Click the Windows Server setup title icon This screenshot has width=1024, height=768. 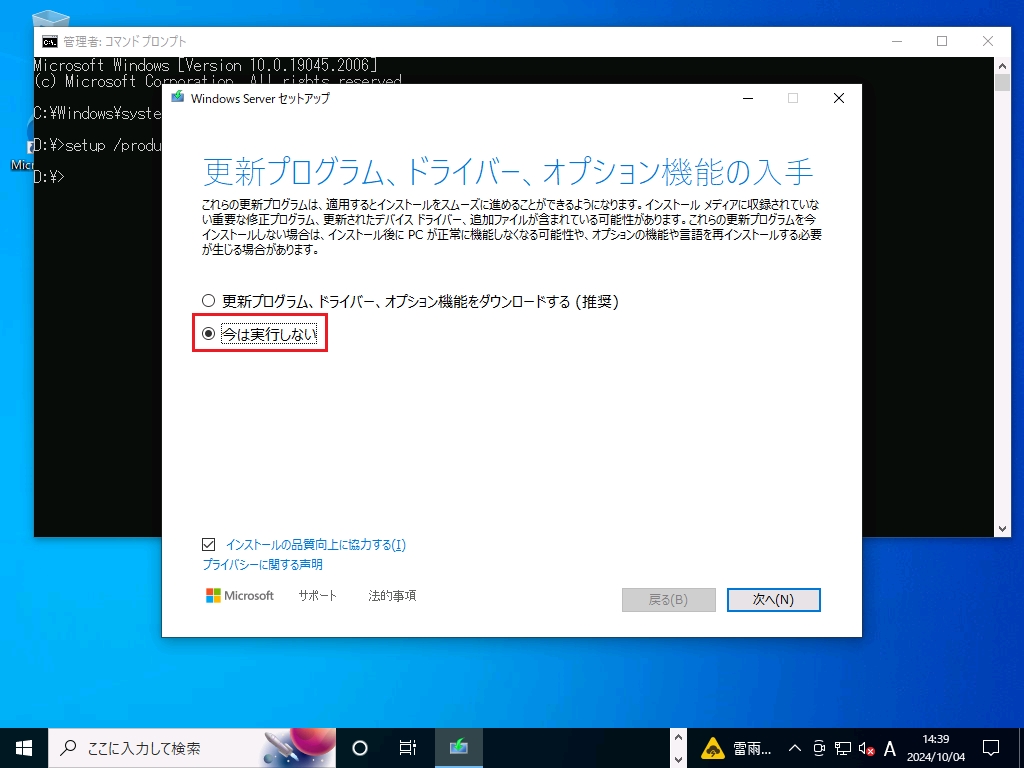[178, 97]
